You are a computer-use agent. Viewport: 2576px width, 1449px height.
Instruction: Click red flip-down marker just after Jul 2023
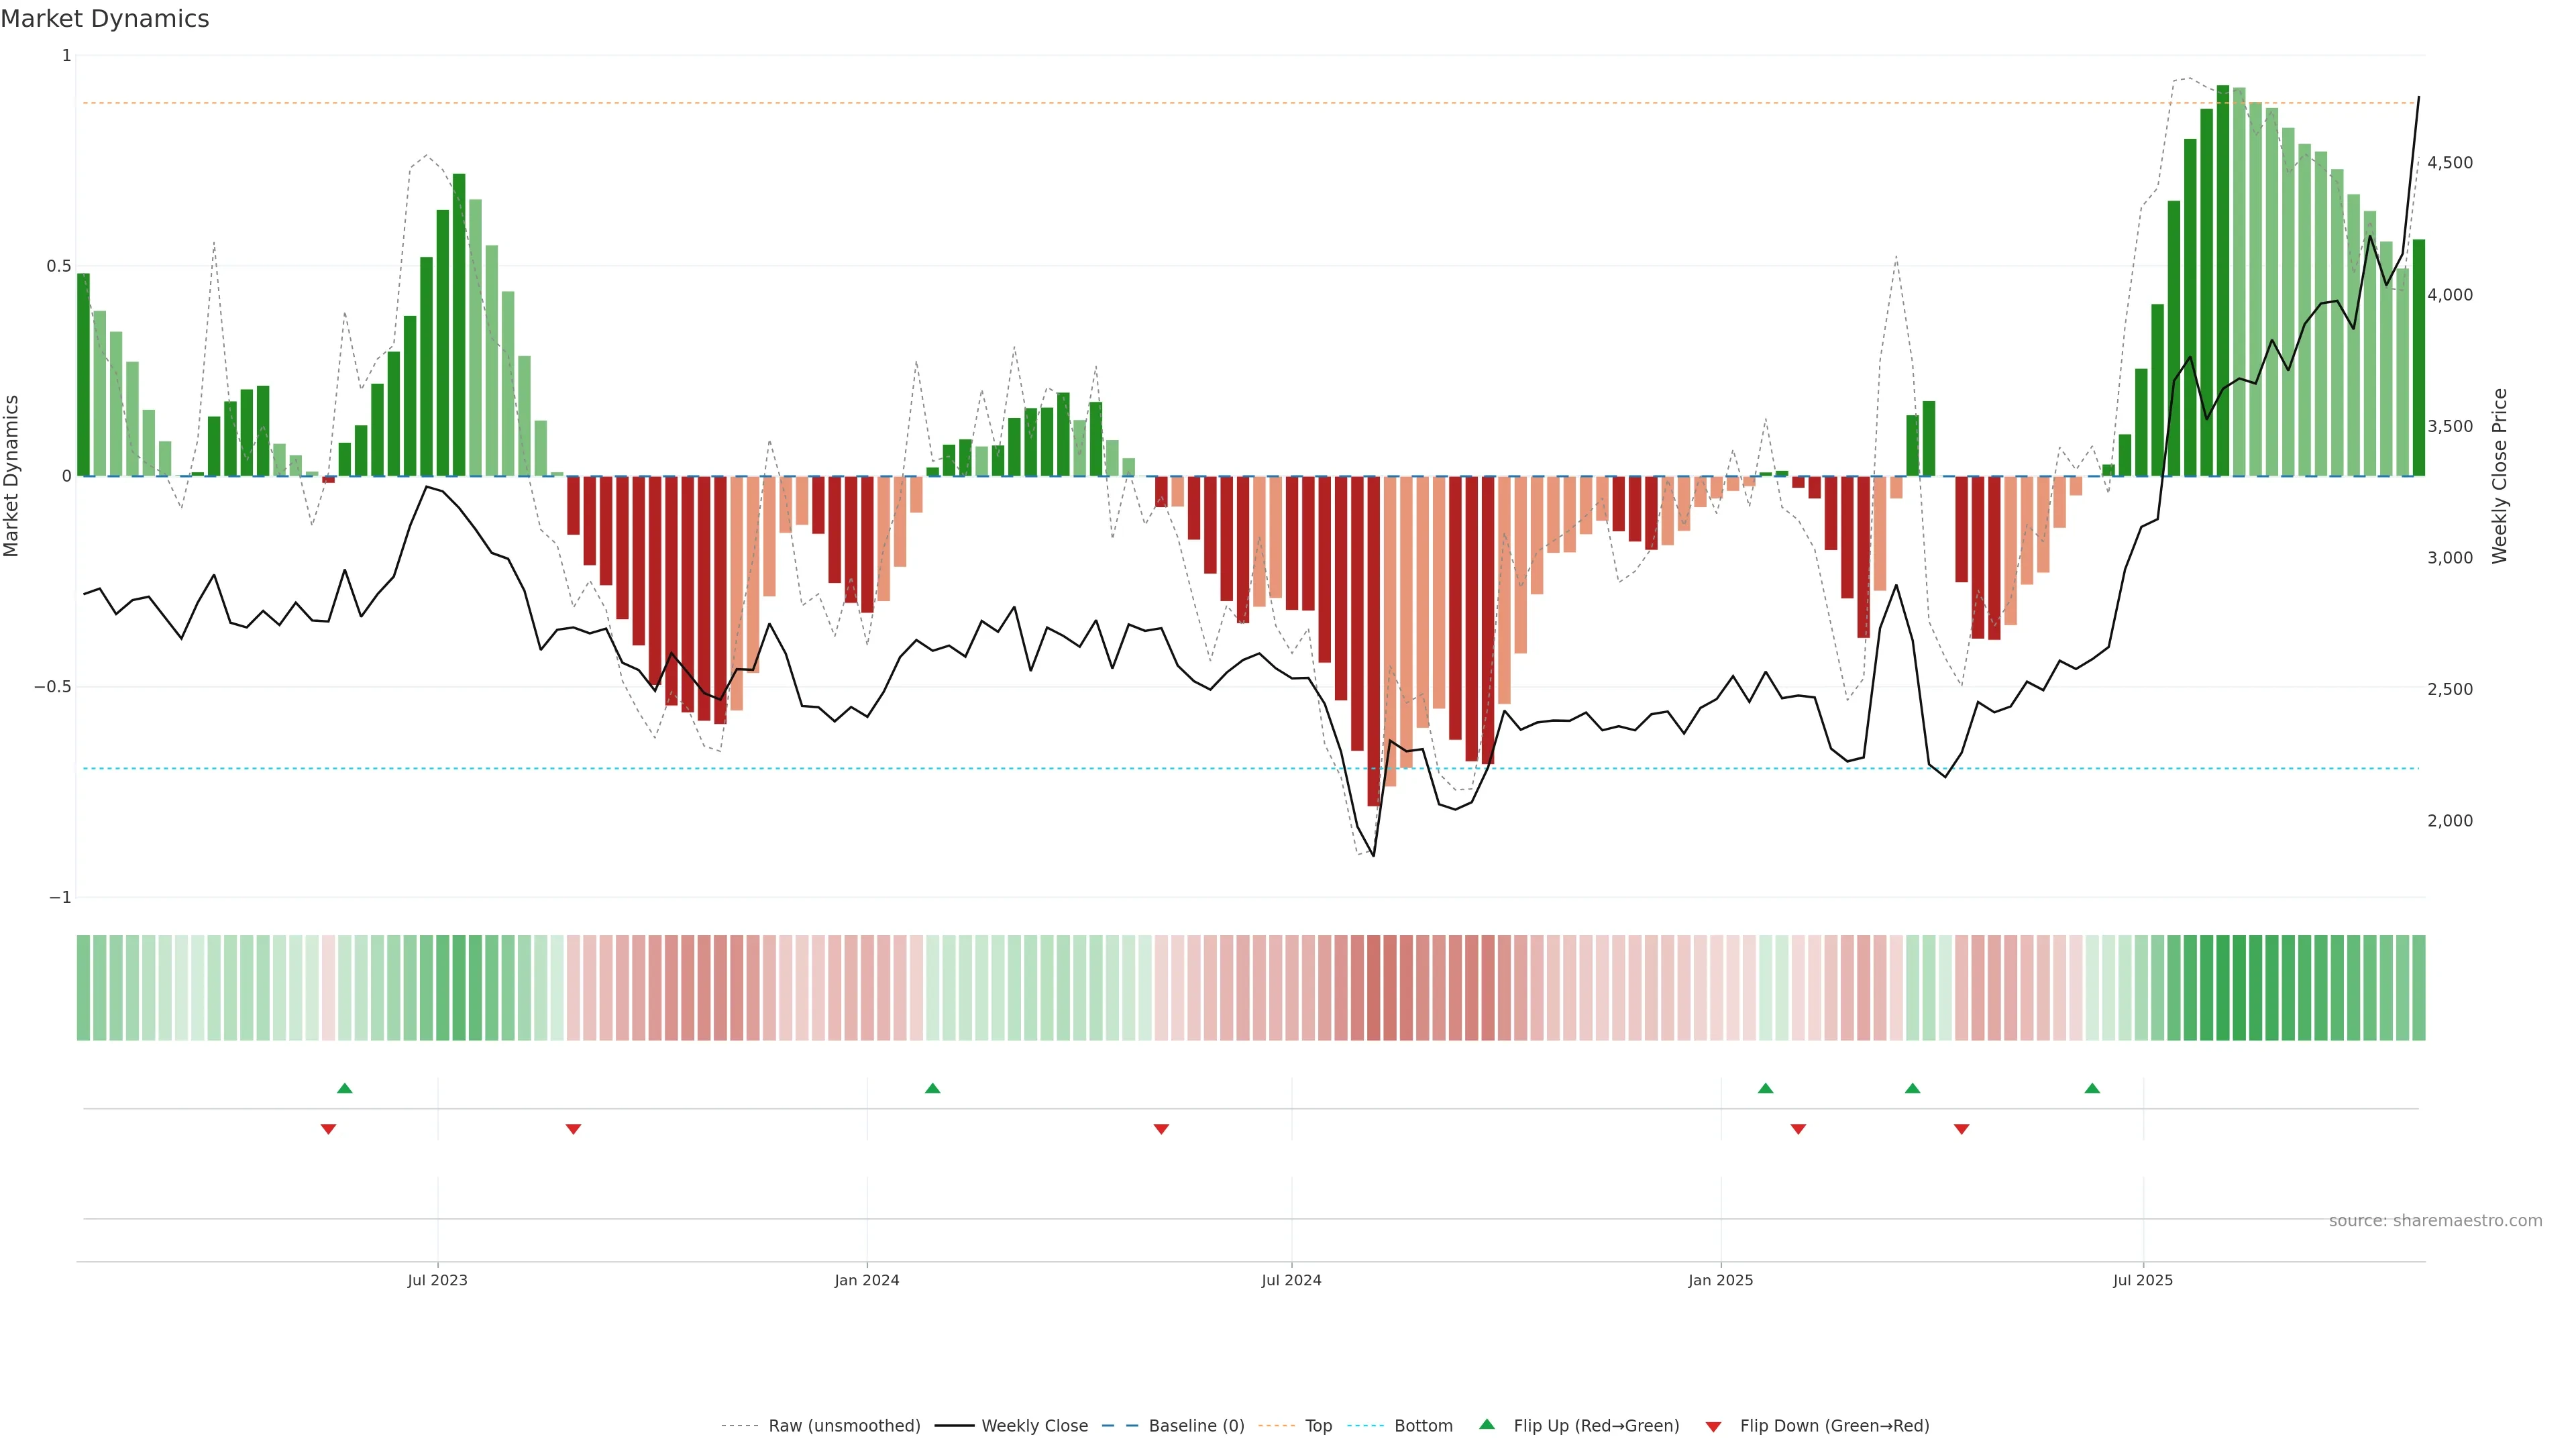(x=573, y=1129)
